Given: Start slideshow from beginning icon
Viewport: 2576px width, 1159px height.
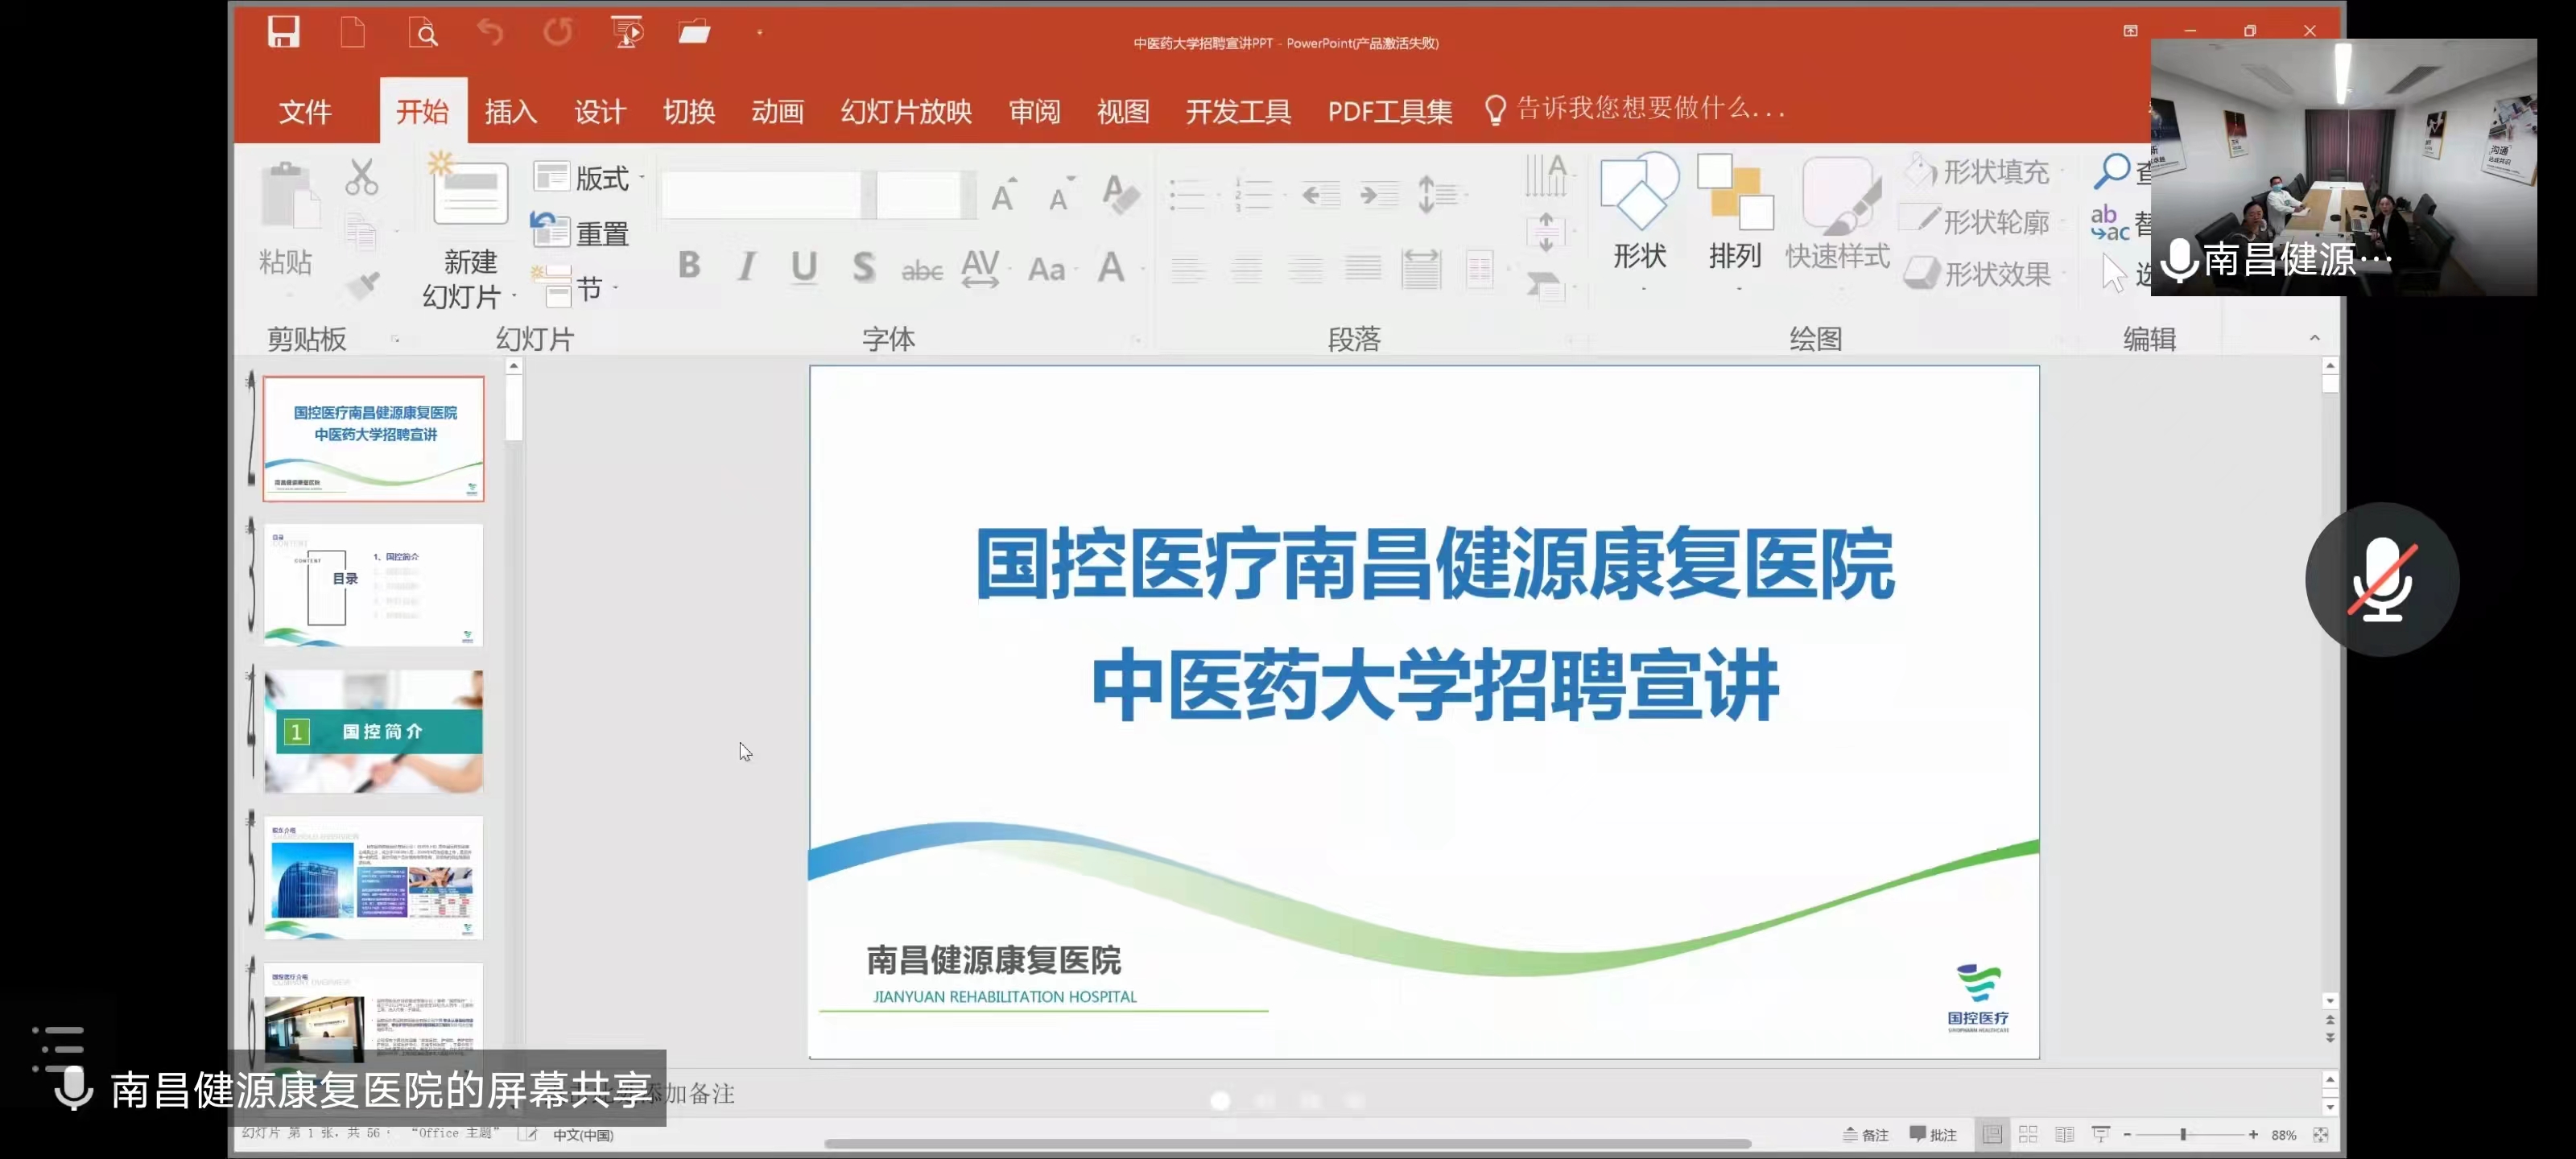Looking at the screenshot, I should pyautogui.click(x=627, y=32).
